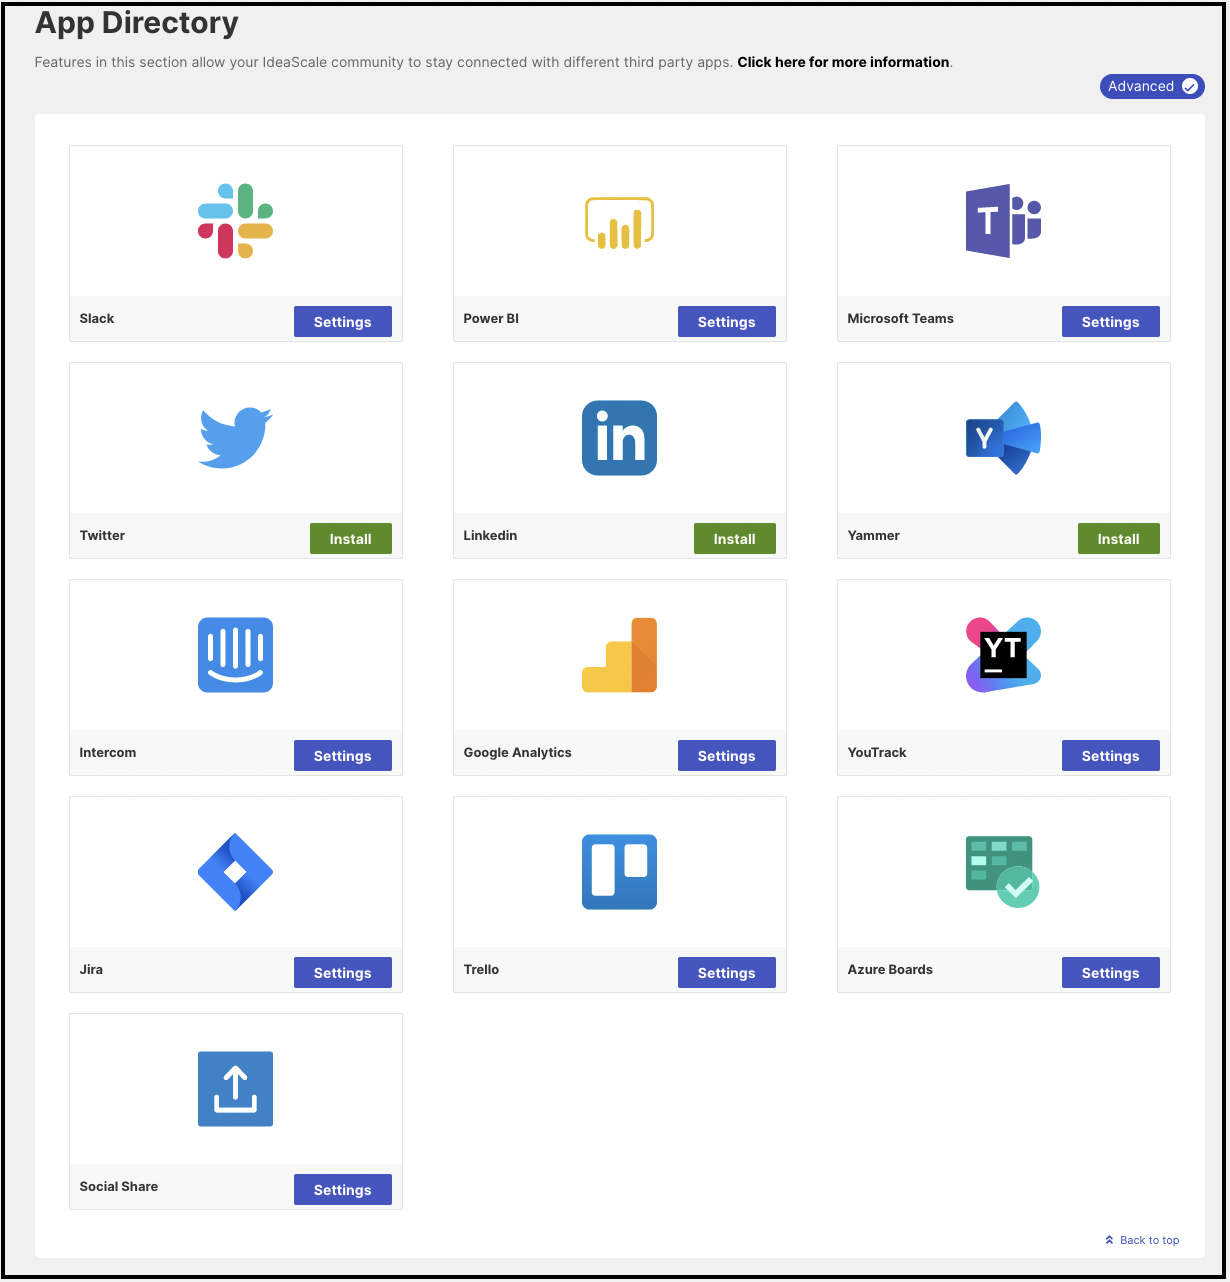1230x1282 pixels.
Task: Select the Linkedin icon
Action: (x=619, y=437)
